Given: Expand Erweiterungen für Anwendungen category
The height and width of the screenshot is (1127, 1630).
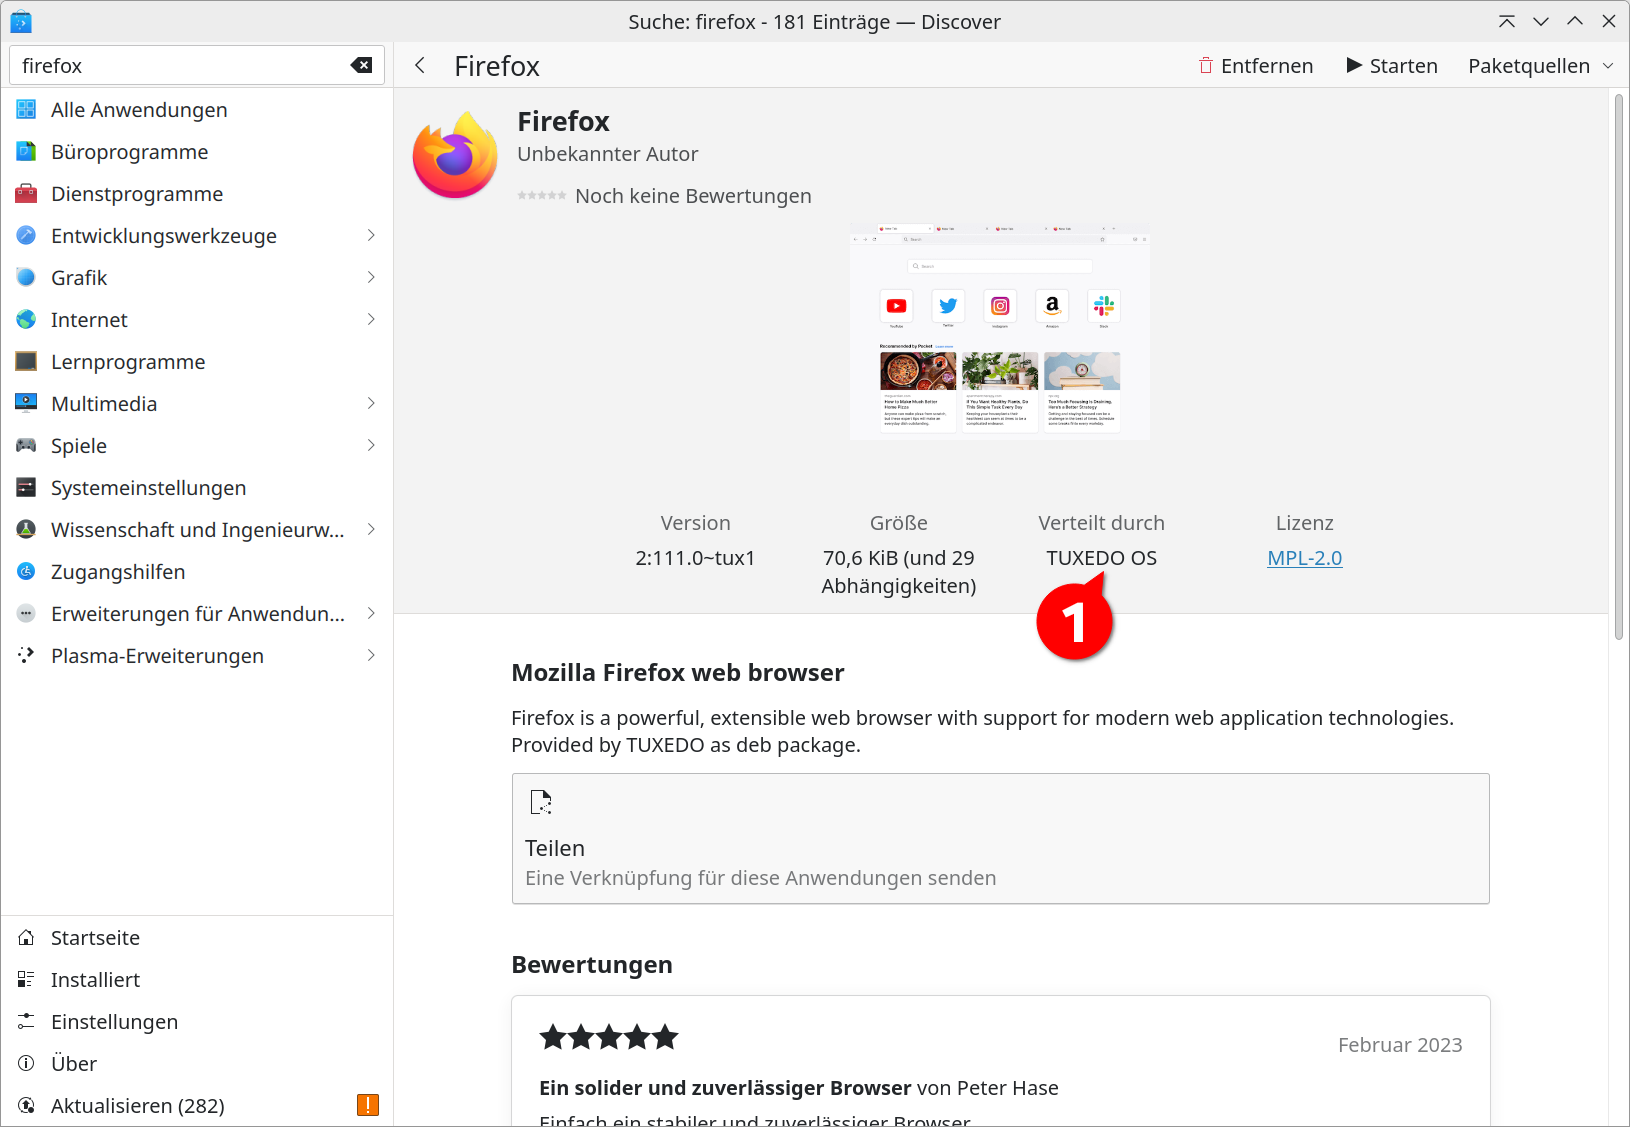Looking at the screenshot, I should point(371,613).
